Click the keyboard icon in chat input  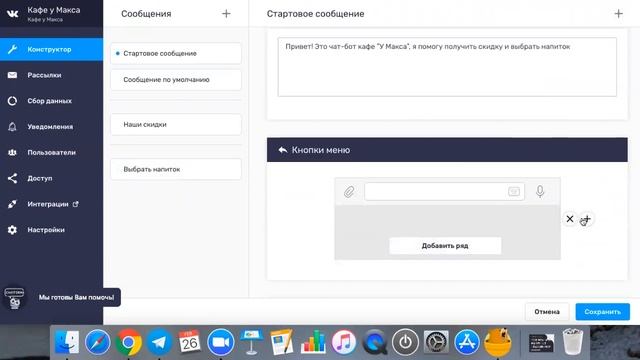pos(514,191)
